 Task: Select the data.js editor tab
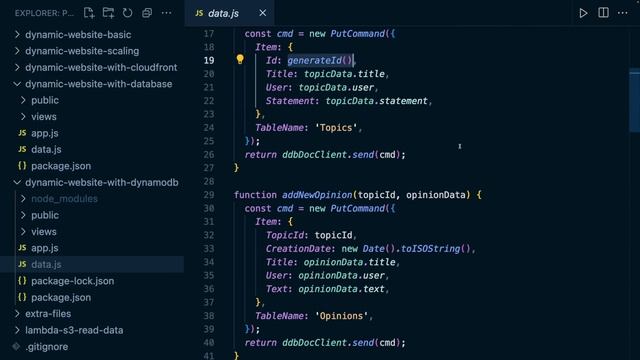[229, 13]
